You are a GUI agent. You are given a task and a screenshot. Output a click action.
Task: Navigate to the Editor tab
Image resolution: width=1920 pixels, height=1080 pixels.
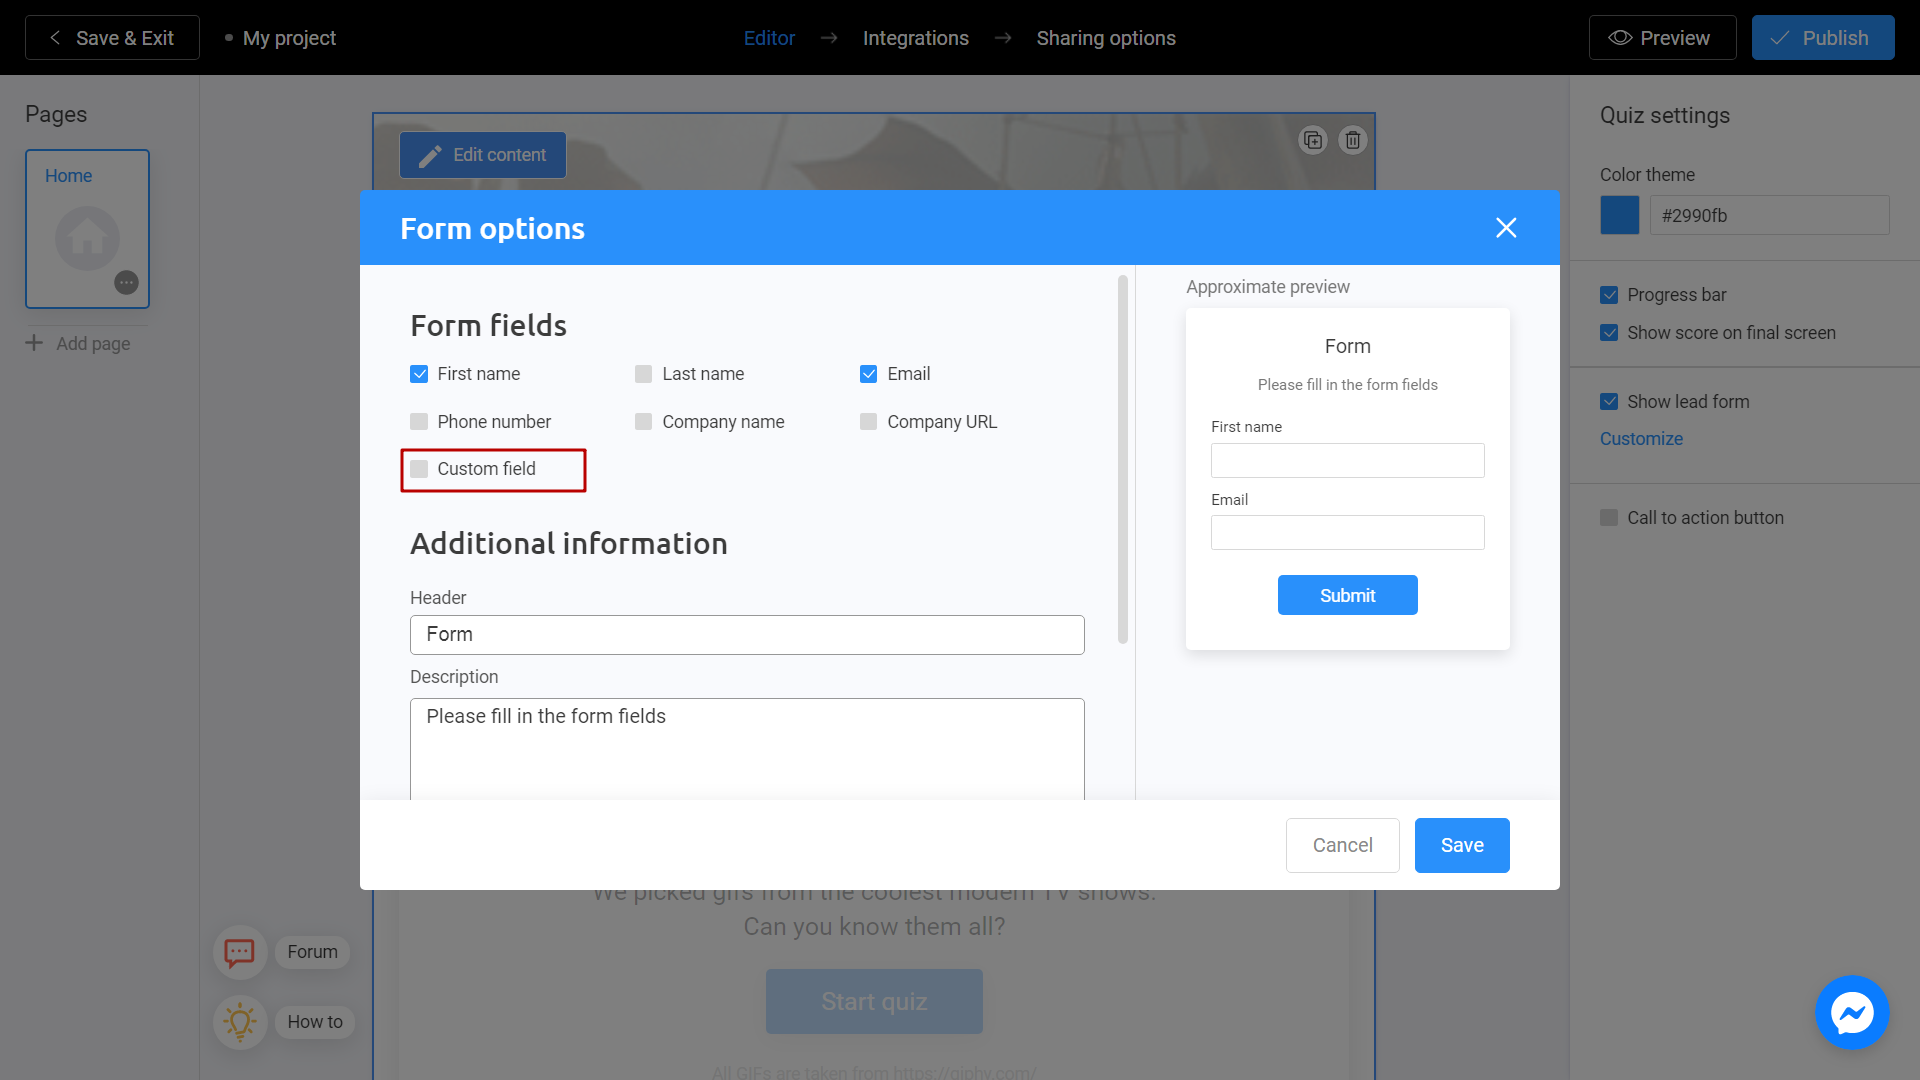point(769,37)
